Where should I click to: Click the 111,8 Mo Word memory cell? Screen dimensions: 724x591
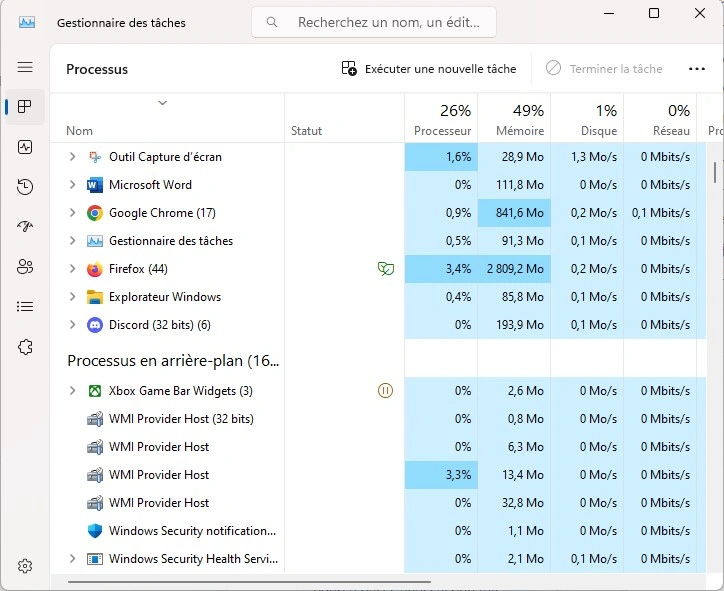(x=514, y=185)
